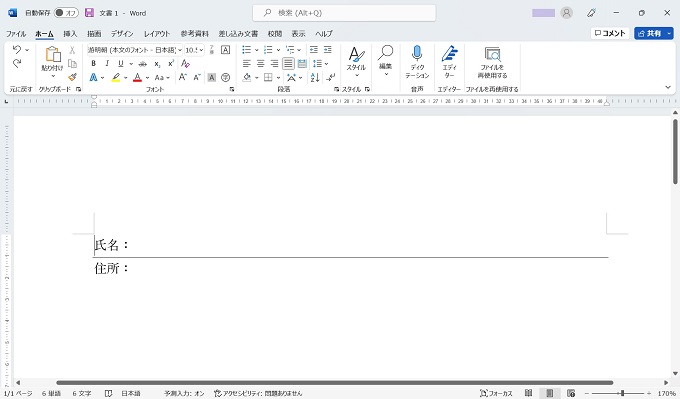Align text left
The height and width of the screenshot is (399, 680).
(246, 64)
